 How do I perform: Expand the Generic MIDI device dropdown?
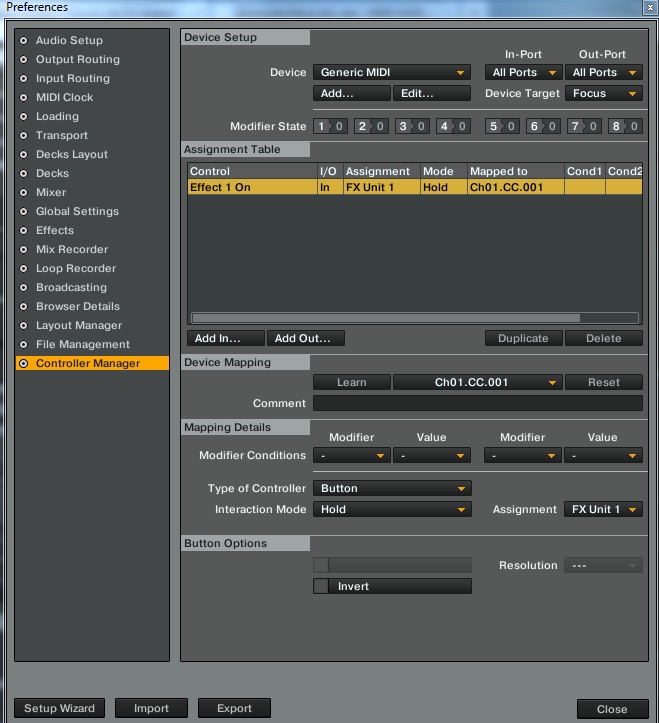392,72
